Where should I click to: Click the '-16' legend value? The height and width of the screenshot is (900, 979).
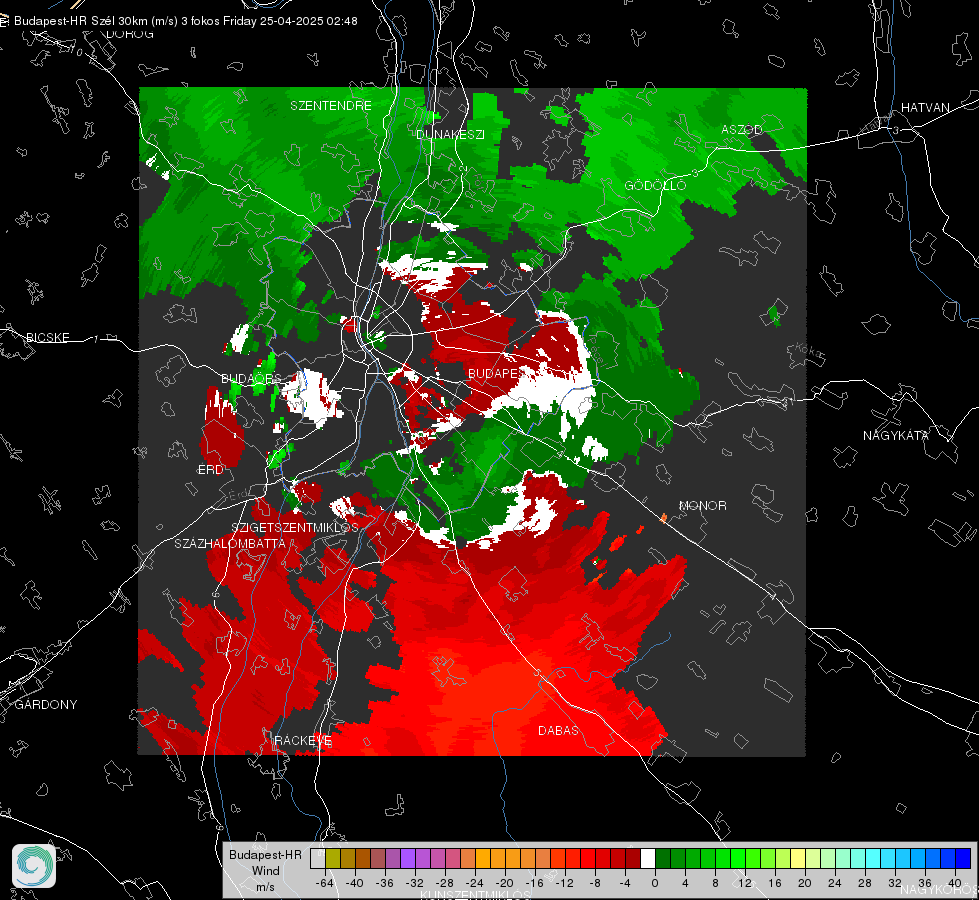pos(535,883)
